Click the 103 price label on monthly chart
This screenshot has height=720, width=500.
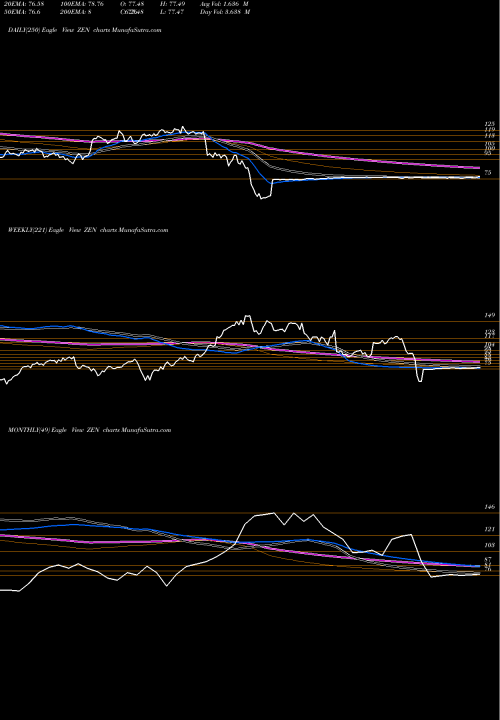click(489, 546)
